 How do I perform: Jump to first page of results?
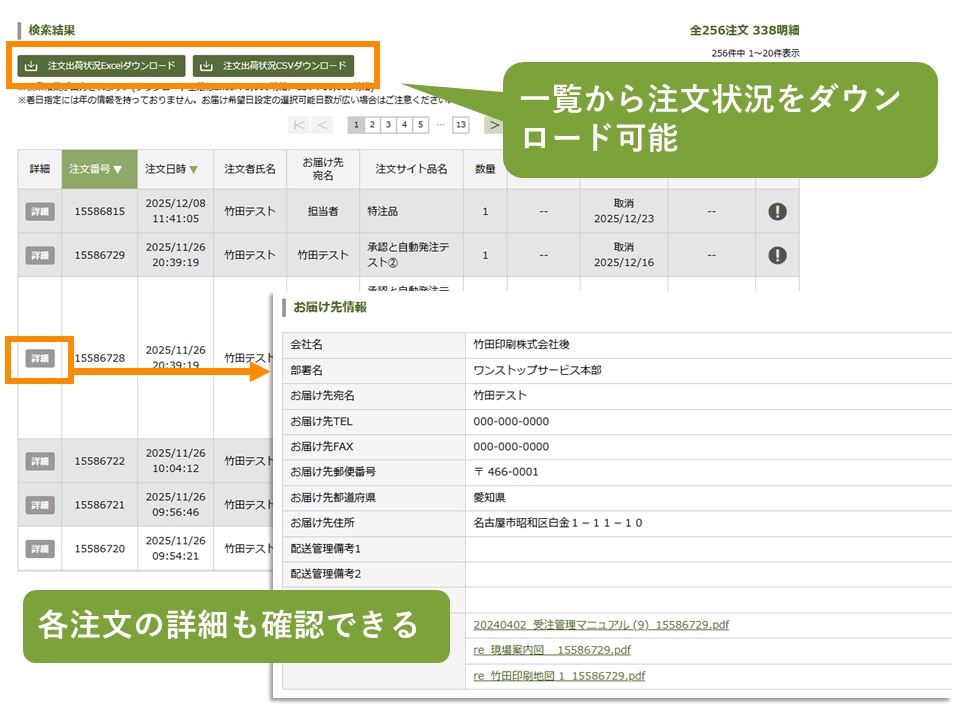pyautogui.click(x=298, y=125)
